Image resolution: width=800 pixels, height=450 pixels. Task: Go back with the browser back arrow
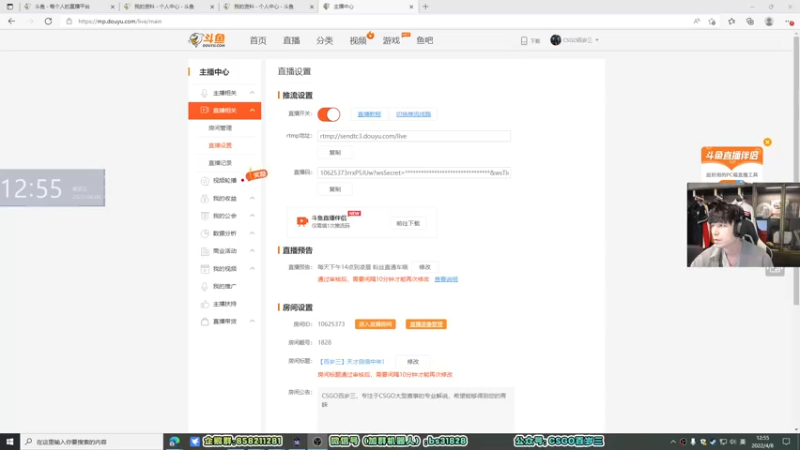point(11,21)
